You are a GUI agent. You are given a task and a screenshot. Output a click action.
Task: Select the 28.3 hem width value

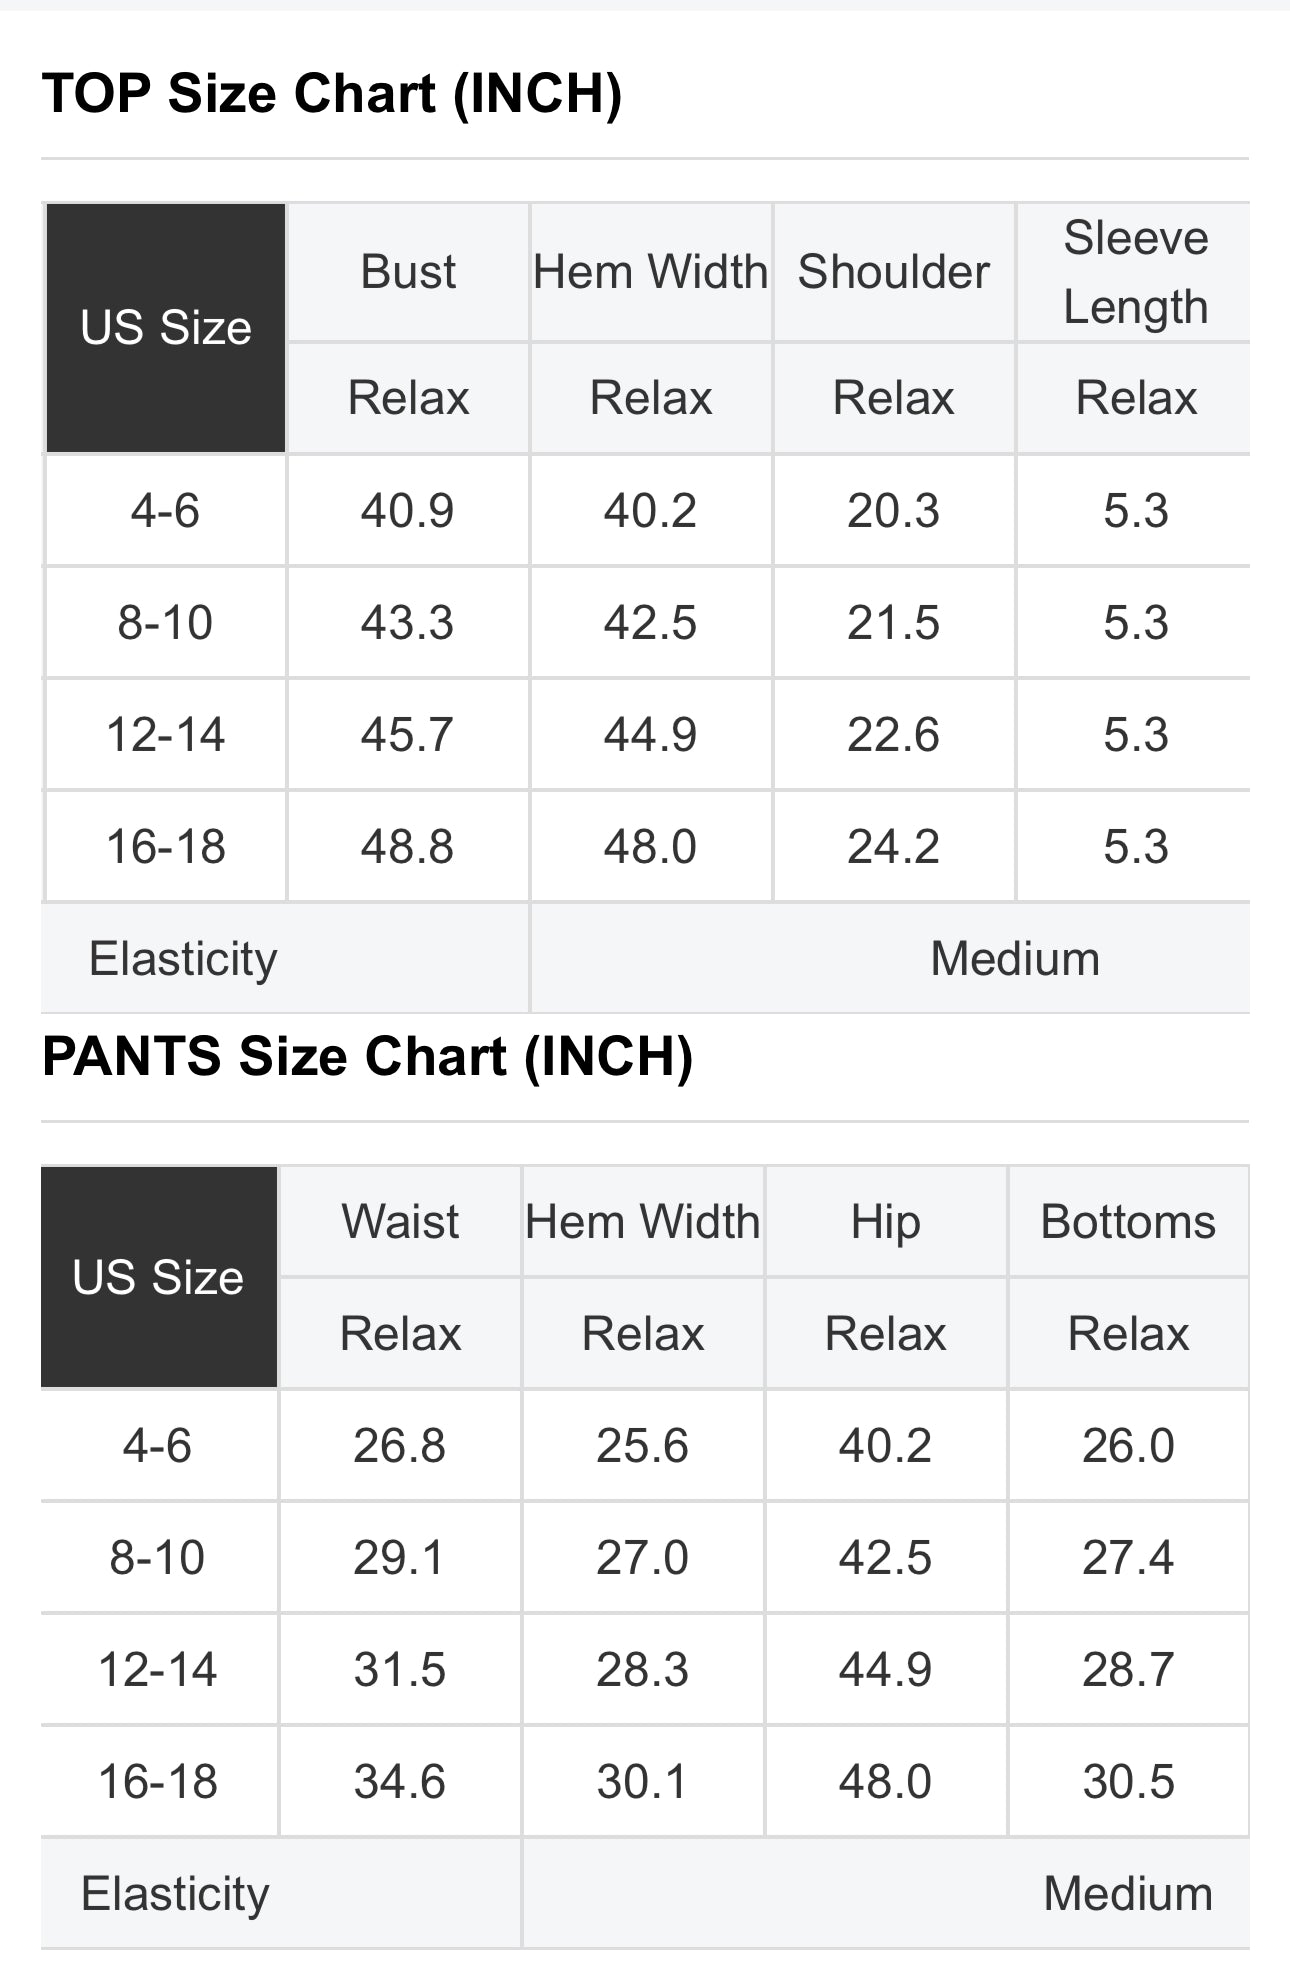tap(642, 1670)
